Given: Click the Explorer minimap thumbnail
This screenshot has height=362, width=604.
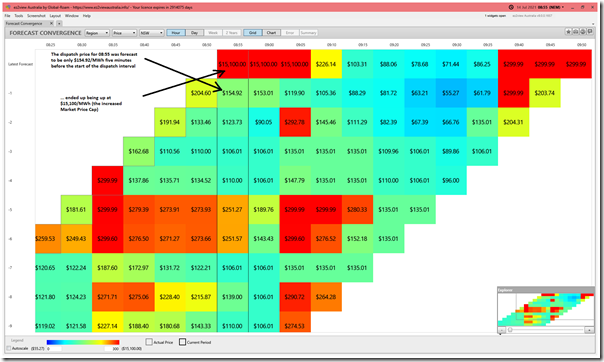Looking at the screenshot, I should pos(545,310).
